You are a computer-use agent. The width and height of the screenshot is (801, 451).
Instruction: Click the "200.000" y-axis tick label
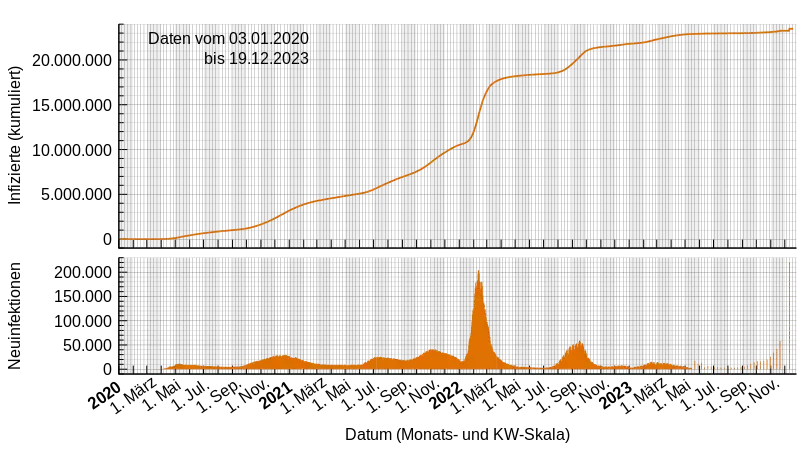coord(83,272)
